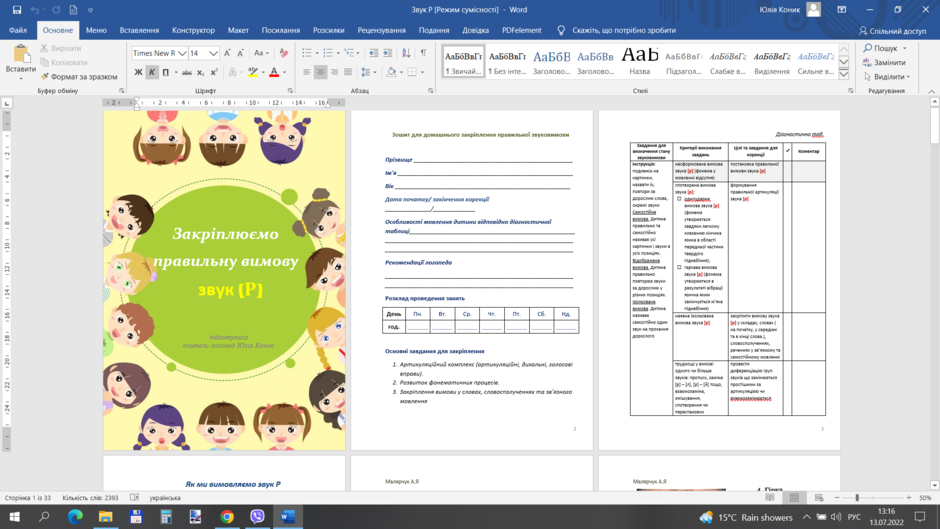Image resolution: width=940 pixels, height=529 pixels.
Task: Open the font name dropdown Times New R
Action: [x=182, y=53]
